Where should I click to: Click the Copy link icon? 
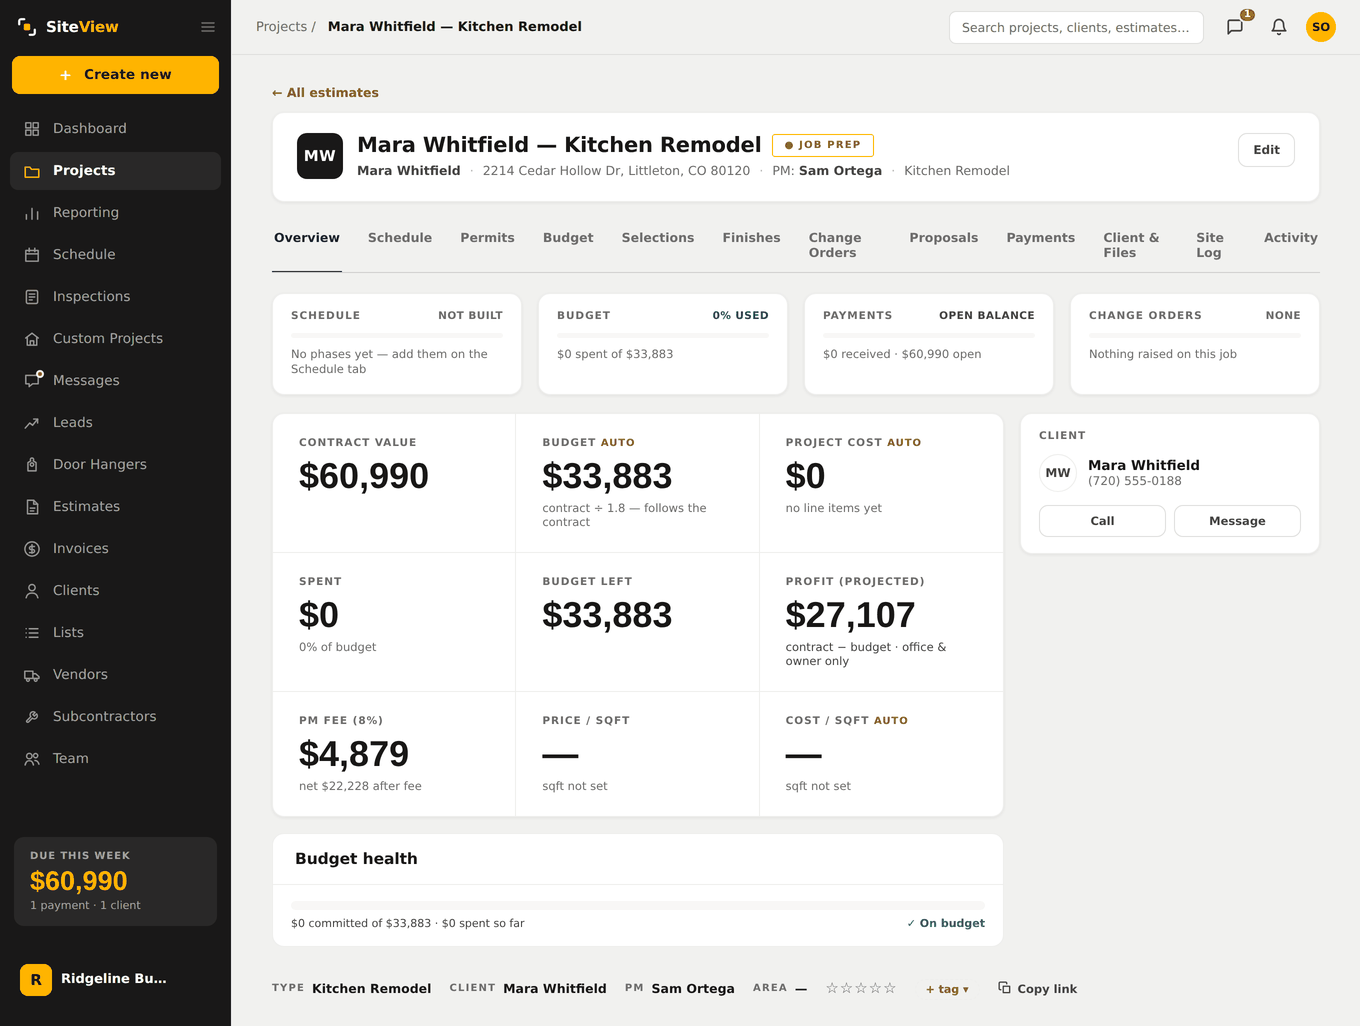tap(1004, 988)
